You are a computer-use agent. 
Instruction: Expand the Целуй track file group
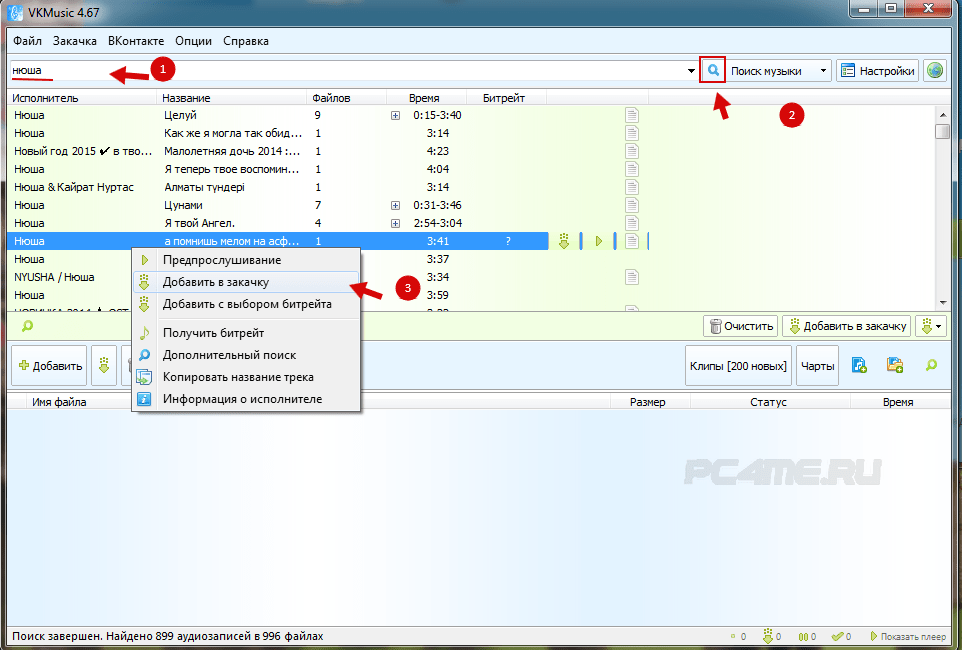point(395,115)
